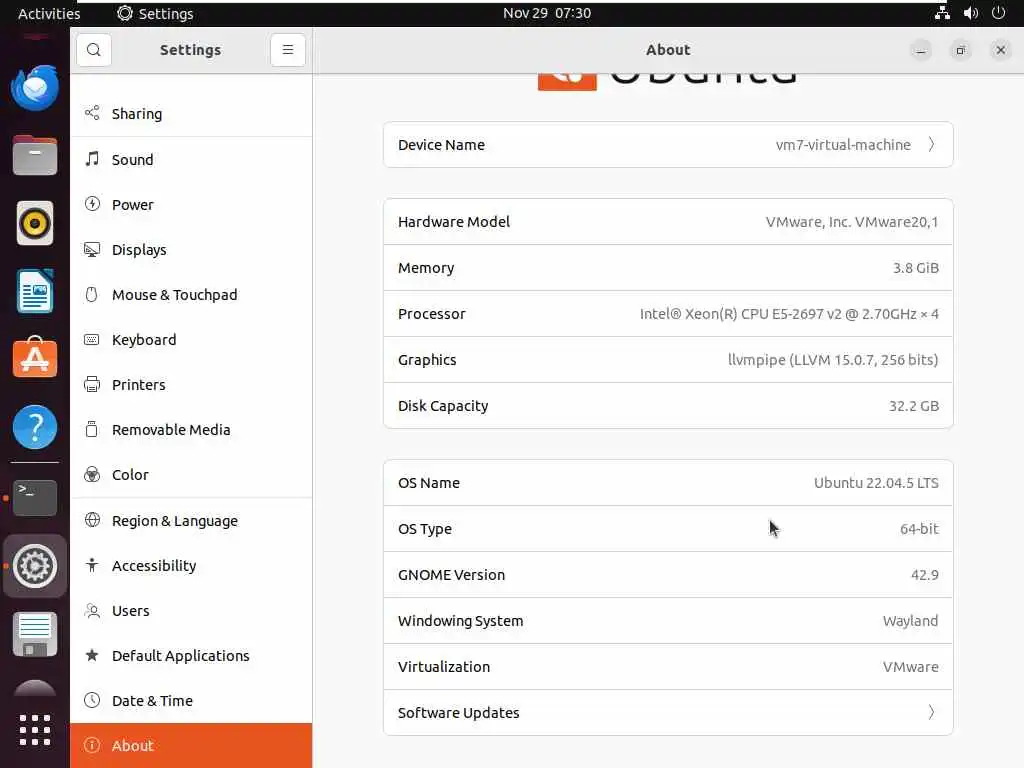Click the Accessibility icon in sidebar
Screen dimensions: 1024x768
click(92, 565)
